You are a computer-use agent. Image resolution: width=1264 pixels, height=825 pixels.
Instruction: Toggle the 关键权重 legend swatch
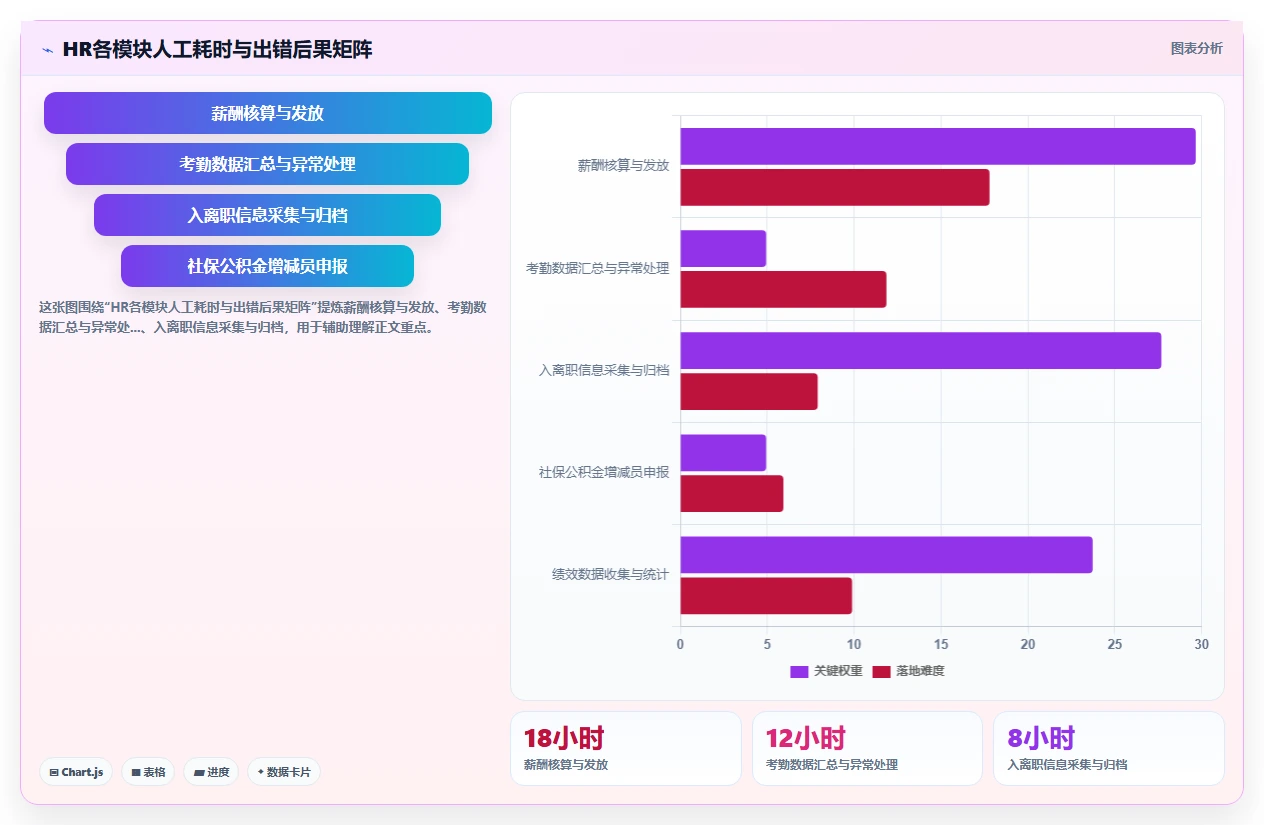click(799, 671)
